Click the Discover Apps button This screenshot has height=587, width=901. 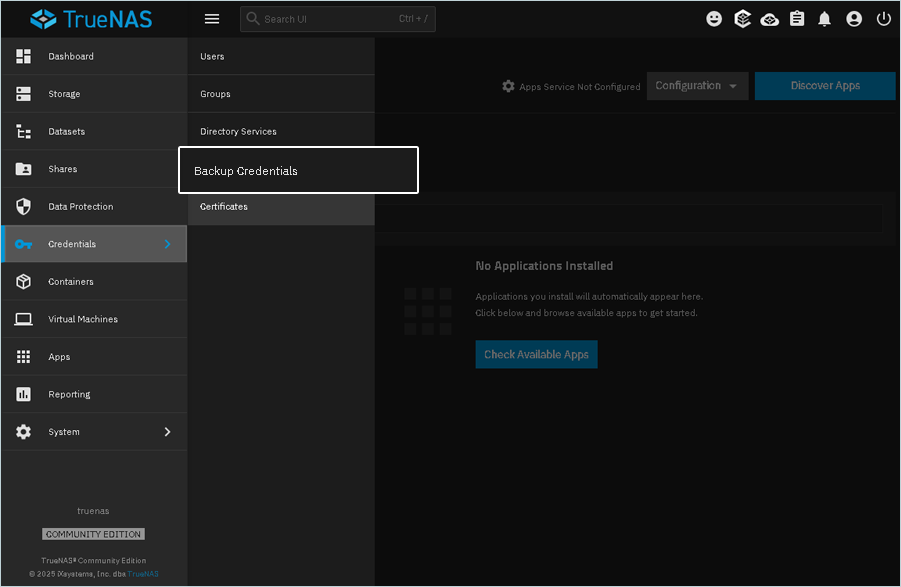click(x=825, y=86)
